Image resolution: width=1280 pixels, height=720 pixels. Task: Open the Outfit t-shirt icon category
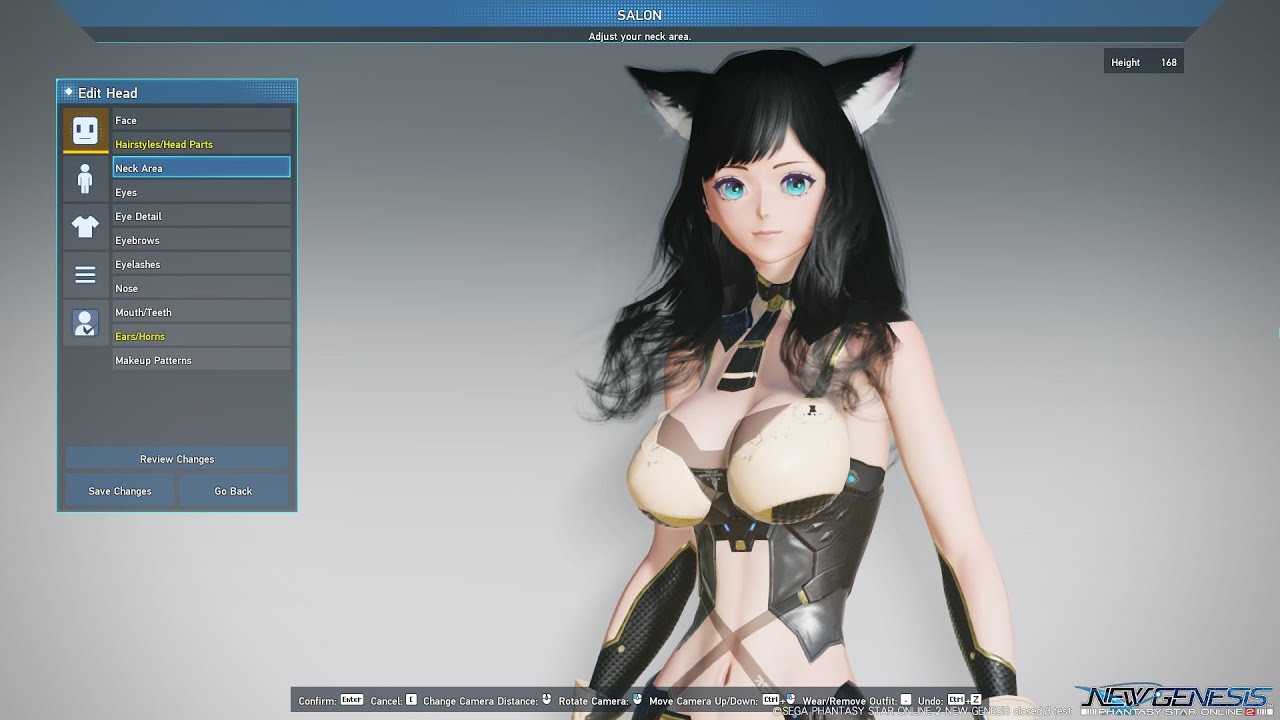(85, 227)
